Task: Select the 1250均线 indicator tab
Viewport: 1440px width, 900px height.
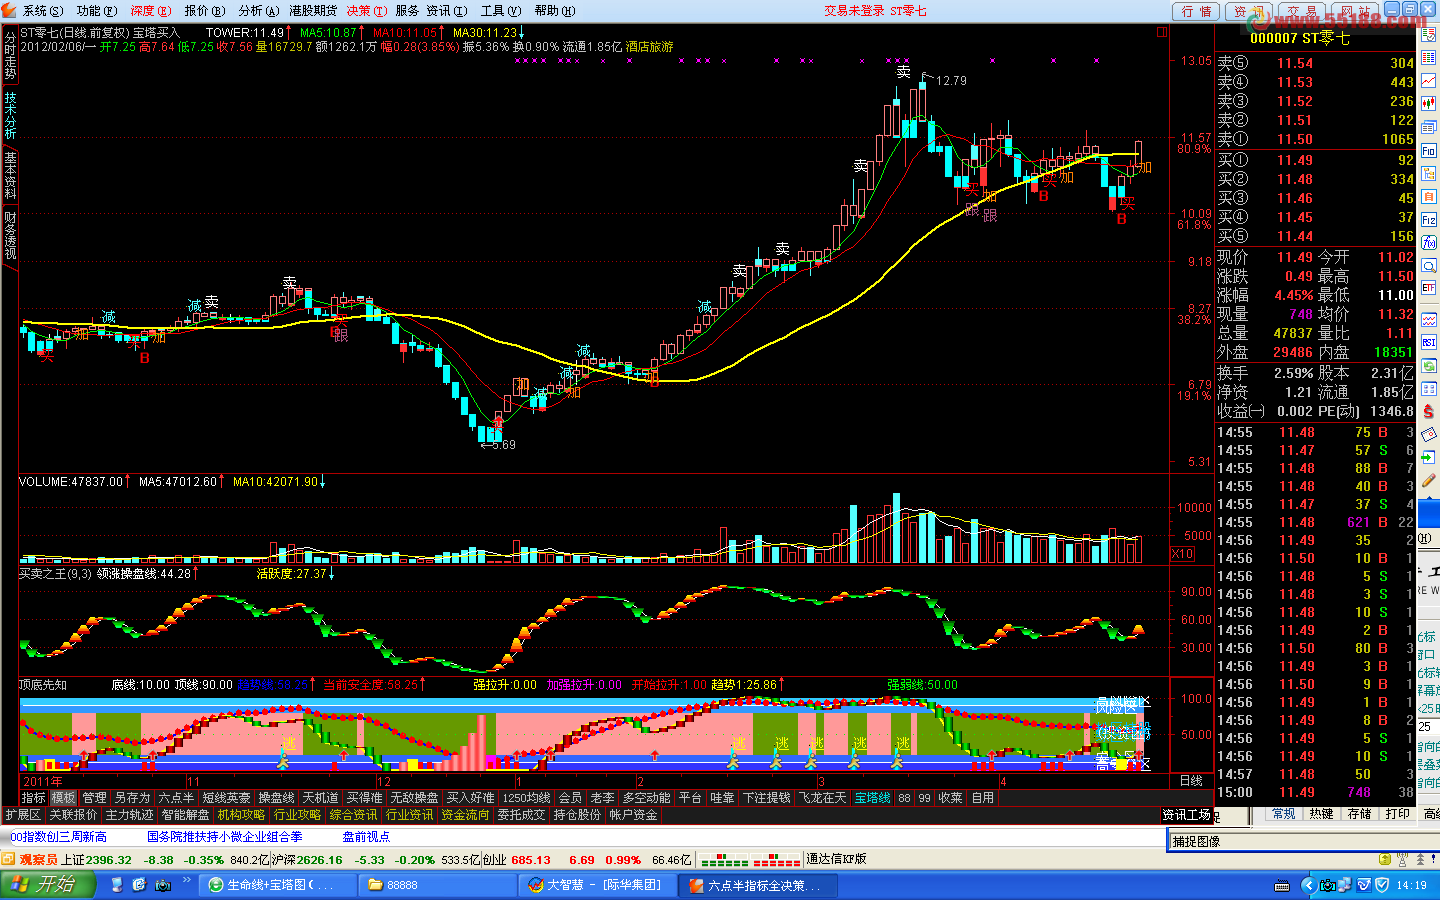Action: coord(527,798)
